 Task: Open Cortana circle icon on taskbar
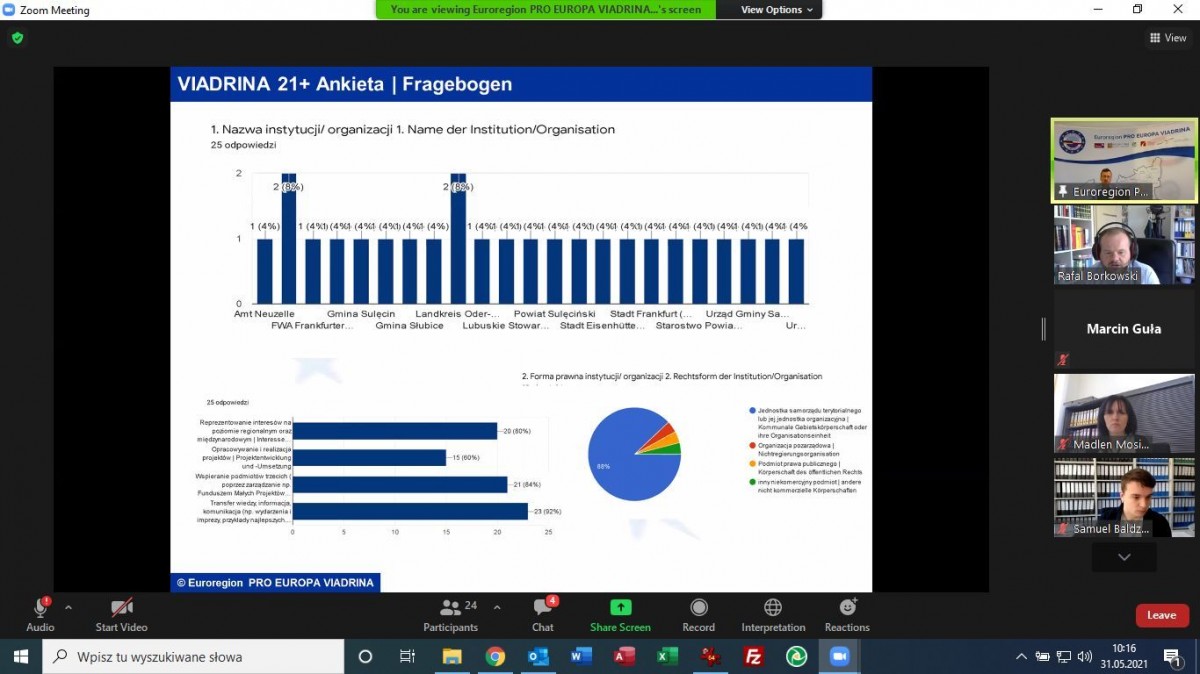365,657
